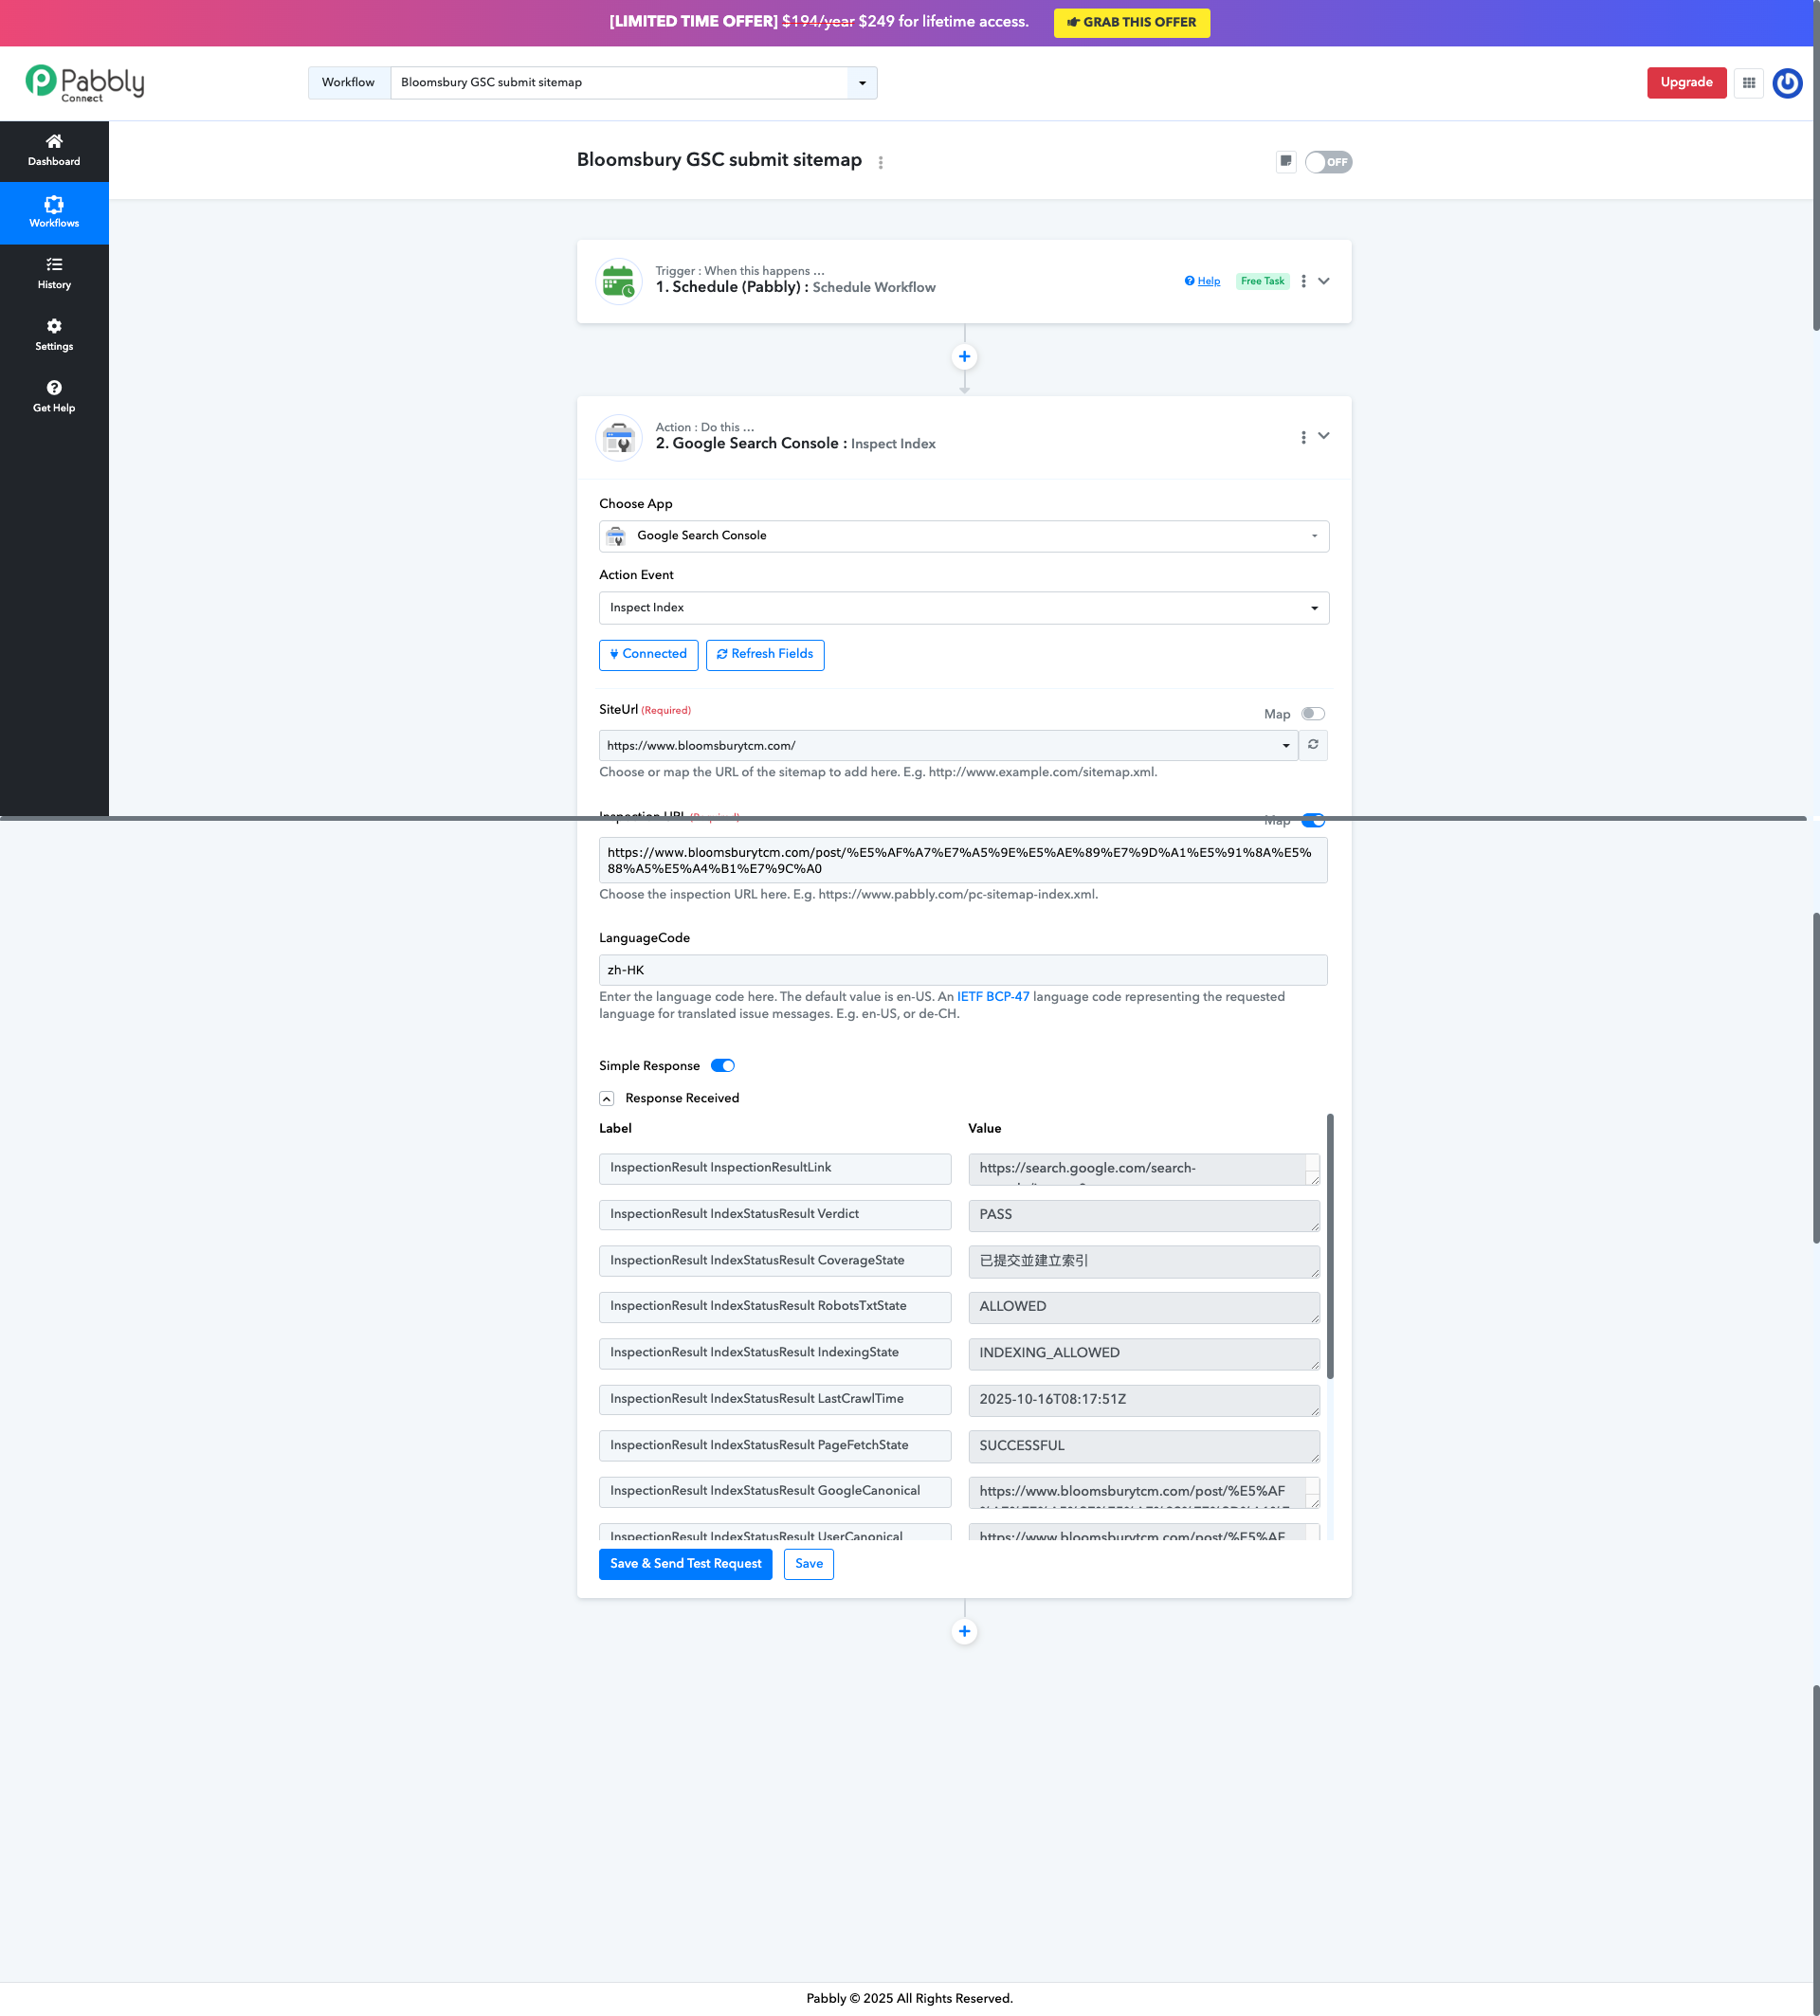Image resolution: width=1820 pixels, height=2016 pixels.
Task: Click Save & Send Test Request
Action: 685,1565
